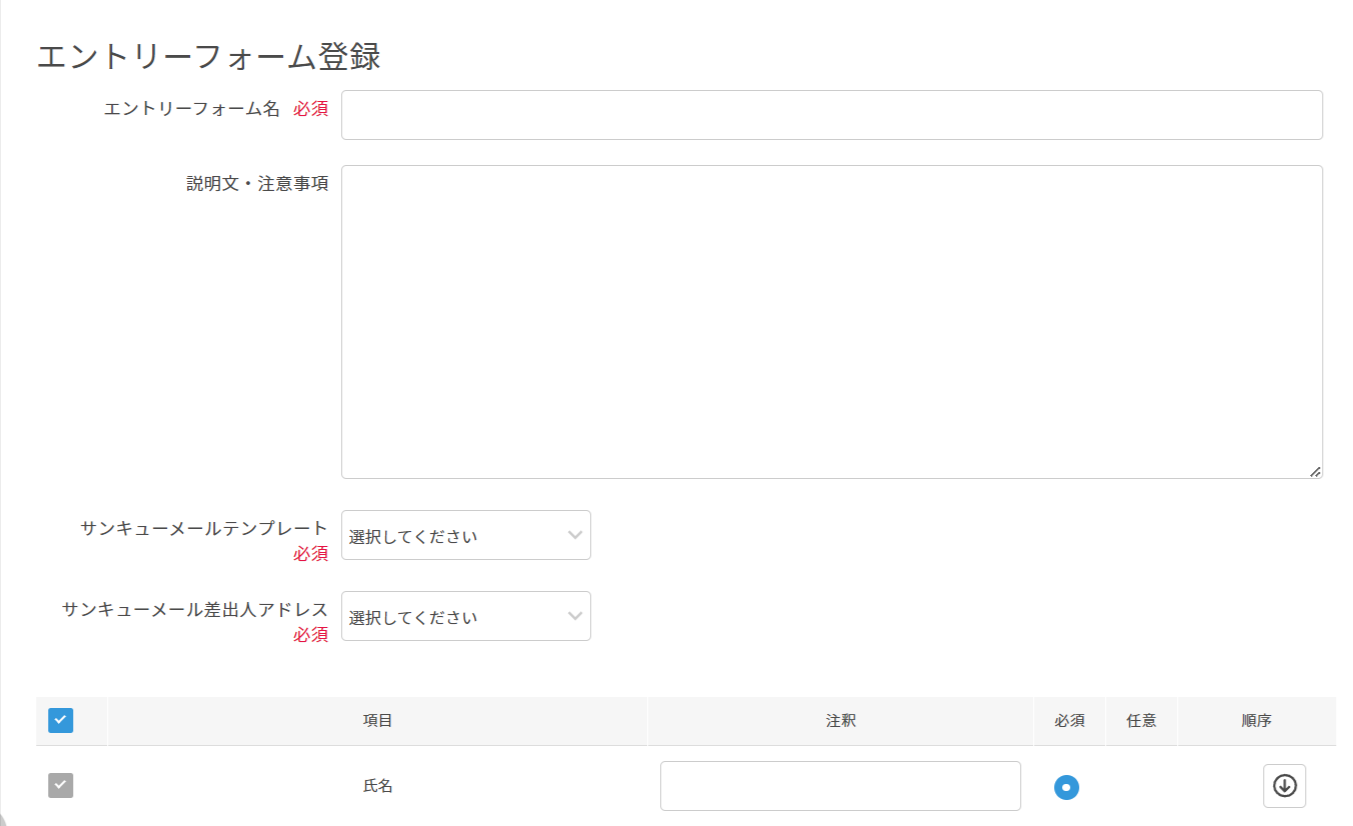Click the 任意 column header
This screenshot has height=826, width=1353.
(x=1141, y=721)
